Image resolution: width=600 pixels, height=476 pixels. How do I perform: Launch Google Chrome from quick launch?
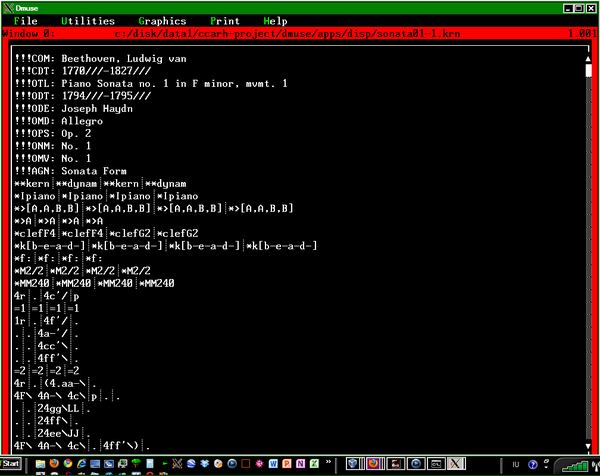[x=68, y=464]
